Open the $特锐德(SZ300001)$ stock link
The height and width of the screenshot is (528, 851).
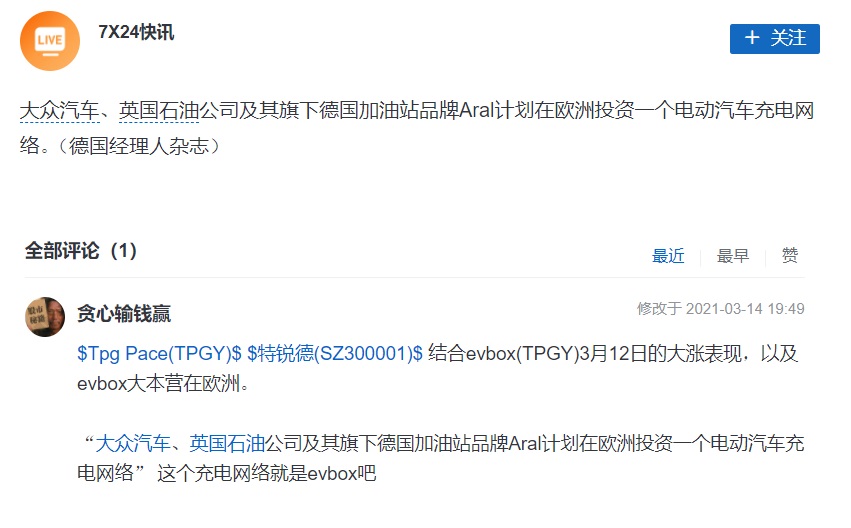pos(335,354)
